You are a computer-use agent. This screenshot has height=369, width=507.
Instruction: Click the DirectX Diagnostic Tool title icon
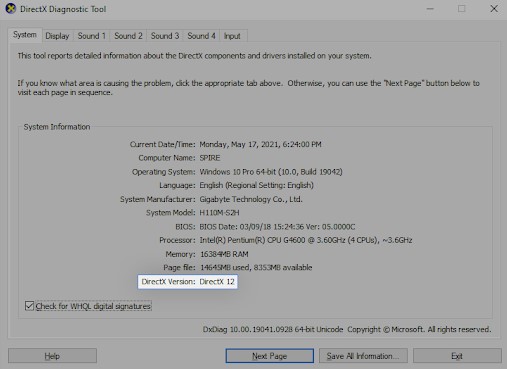(x=10, y=9)
